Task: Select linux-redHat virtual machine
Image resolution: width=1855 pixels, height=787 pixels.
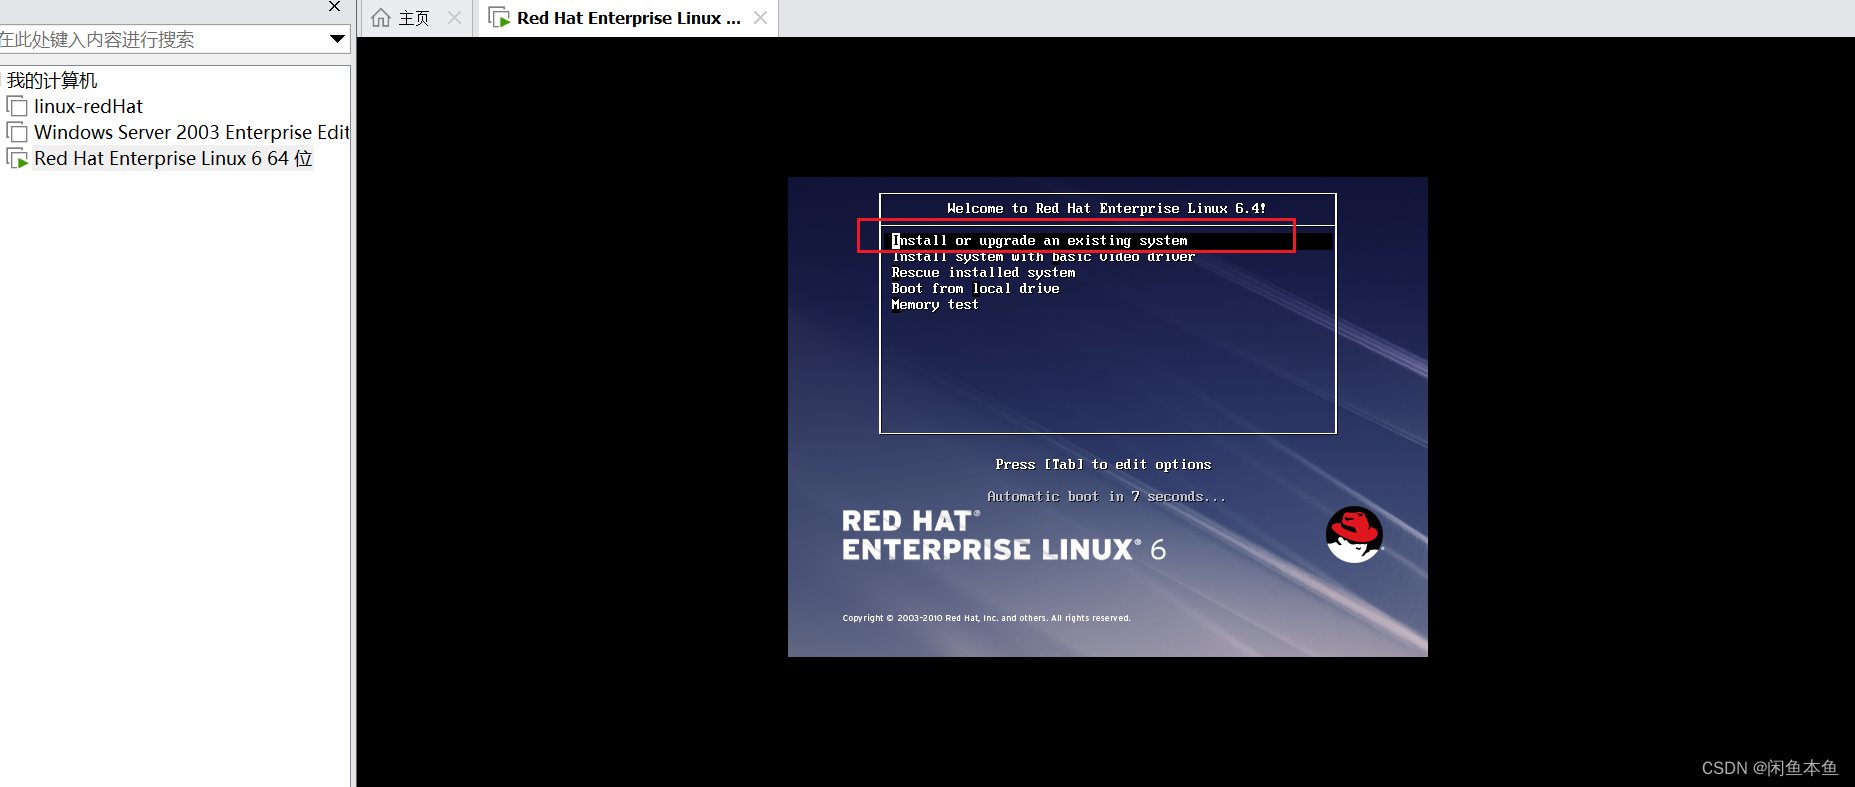Action: click(x=88, y=106)
